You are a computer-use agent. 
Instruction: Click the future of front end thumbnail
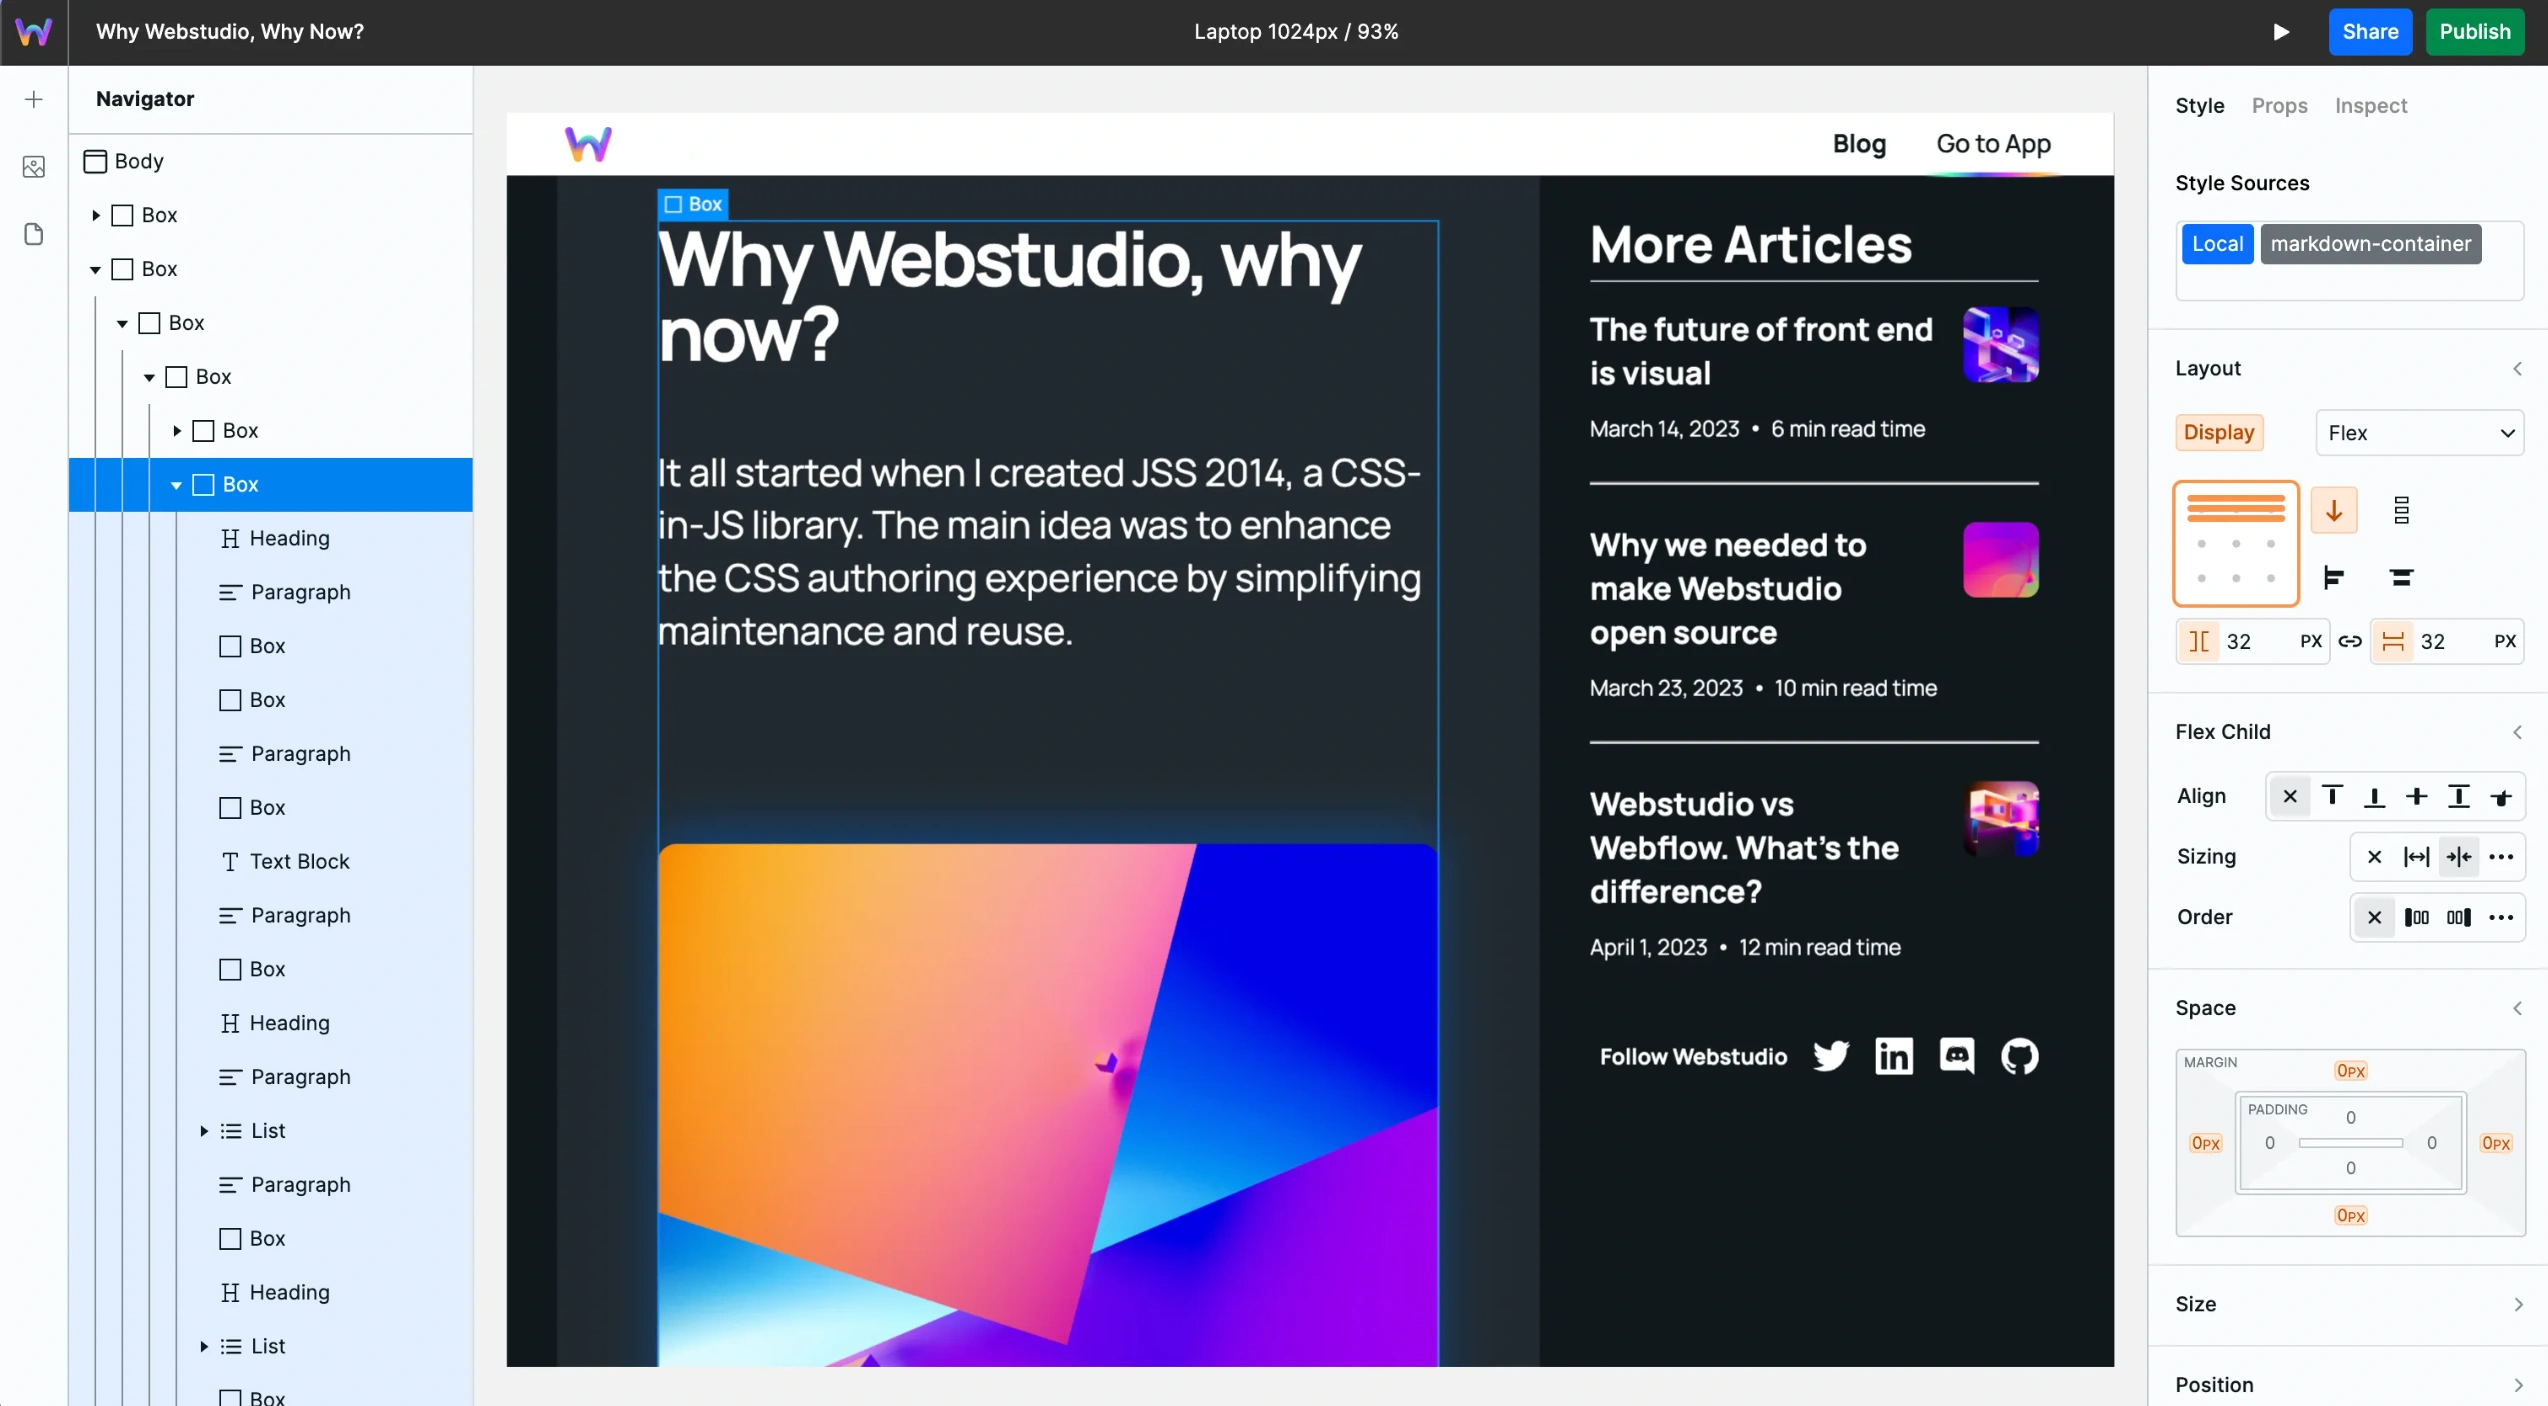tap(2001, 345)
